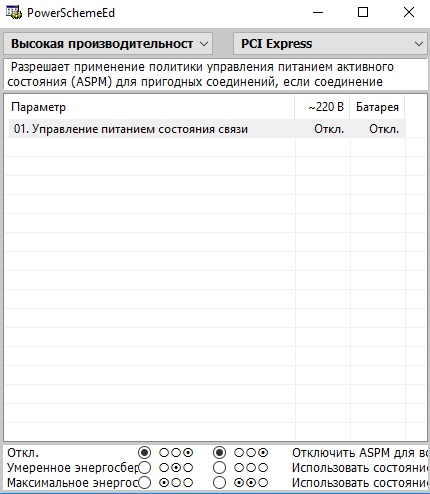Viewport: 430px width, 494px height.
Task: Click the '~220 В' column header
Action: 322,107
